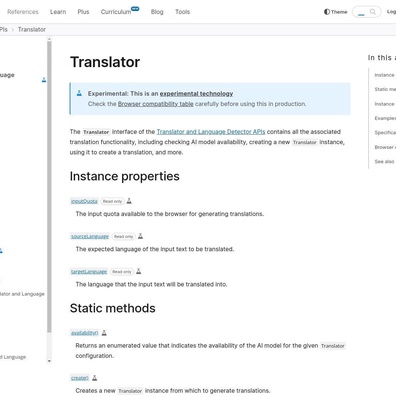Viewport: 396px width, 396px height.
Task: Open Translator and Language Detector APIs link
Action: [211, 132]
